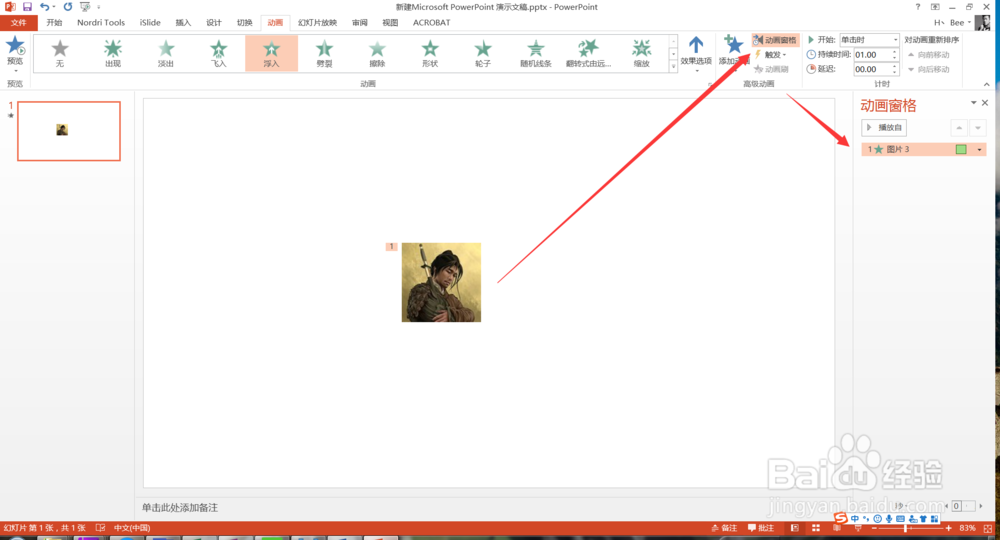Open the 文件 file tab
1000x540 pixels.
click(x=19, y=23)
